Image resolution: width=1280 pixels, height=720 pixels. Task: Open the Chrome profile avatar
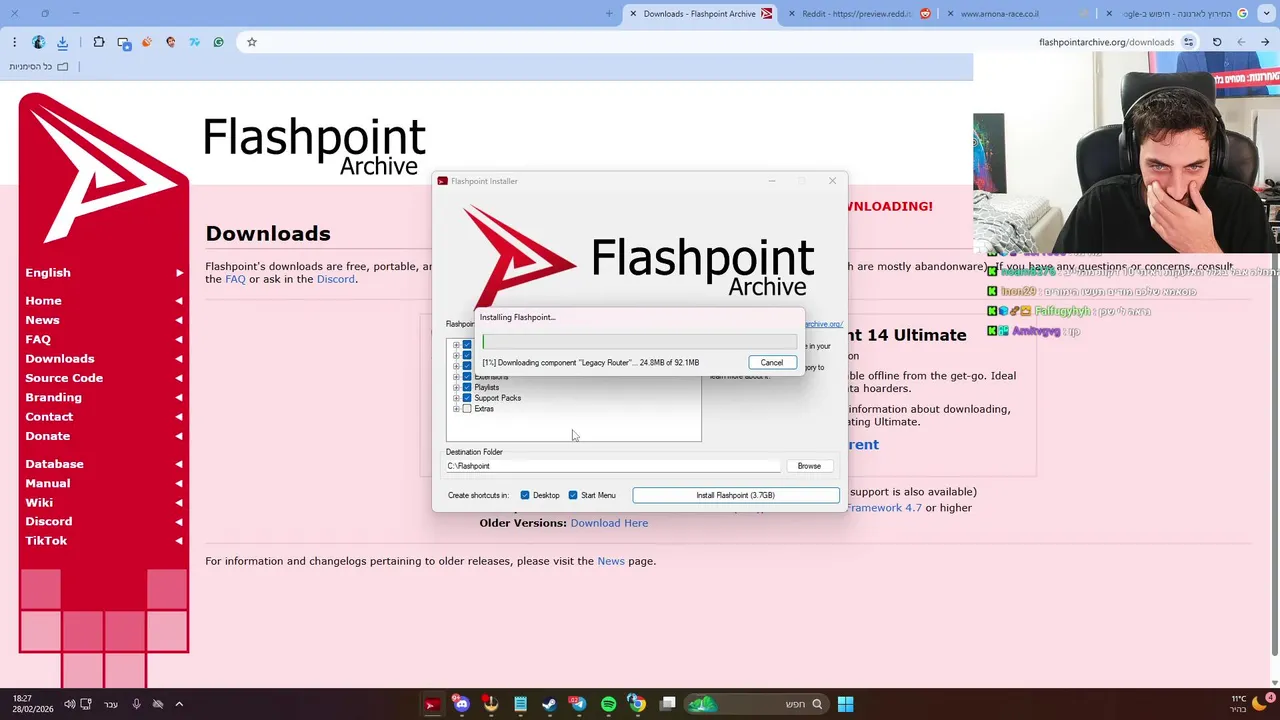pyautogui.click(x=38, y=42)
